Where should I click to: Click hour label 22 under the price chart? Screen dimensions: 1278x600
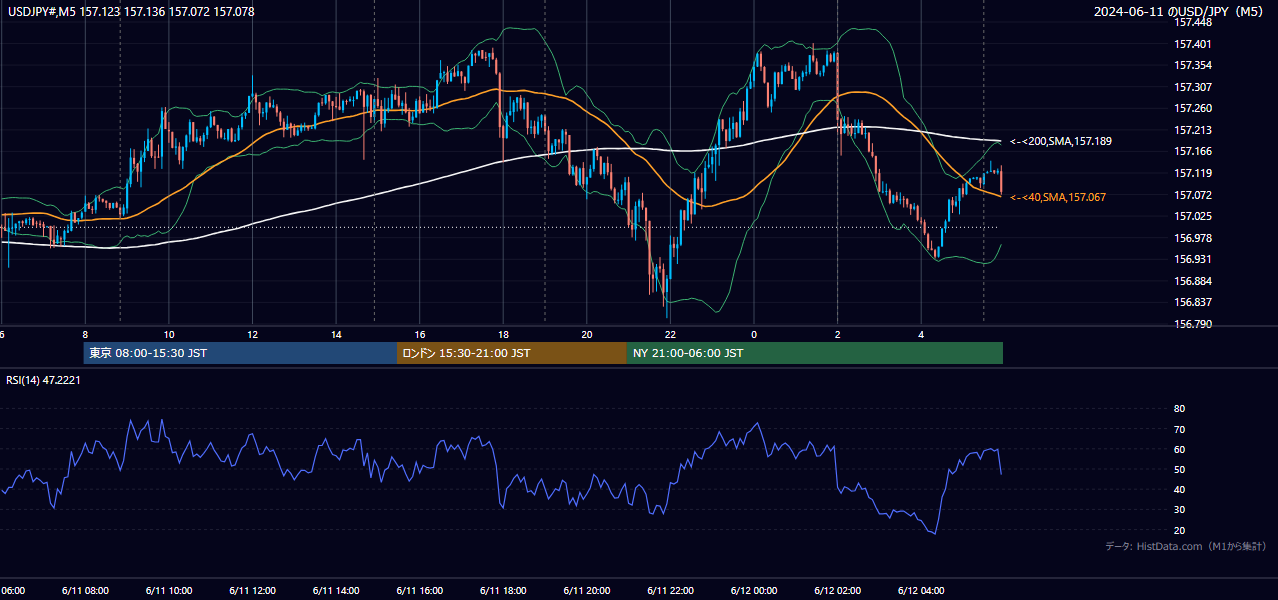[x=670, y=335]
